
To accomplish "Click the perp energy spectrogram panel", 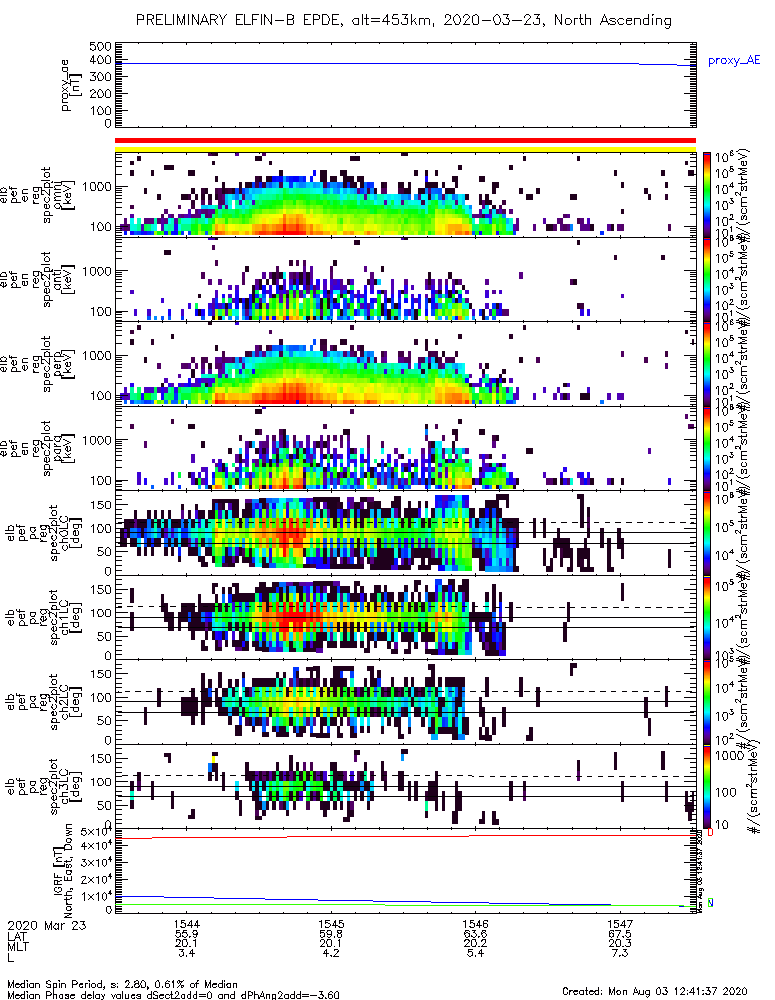I will tap(405, 364).
